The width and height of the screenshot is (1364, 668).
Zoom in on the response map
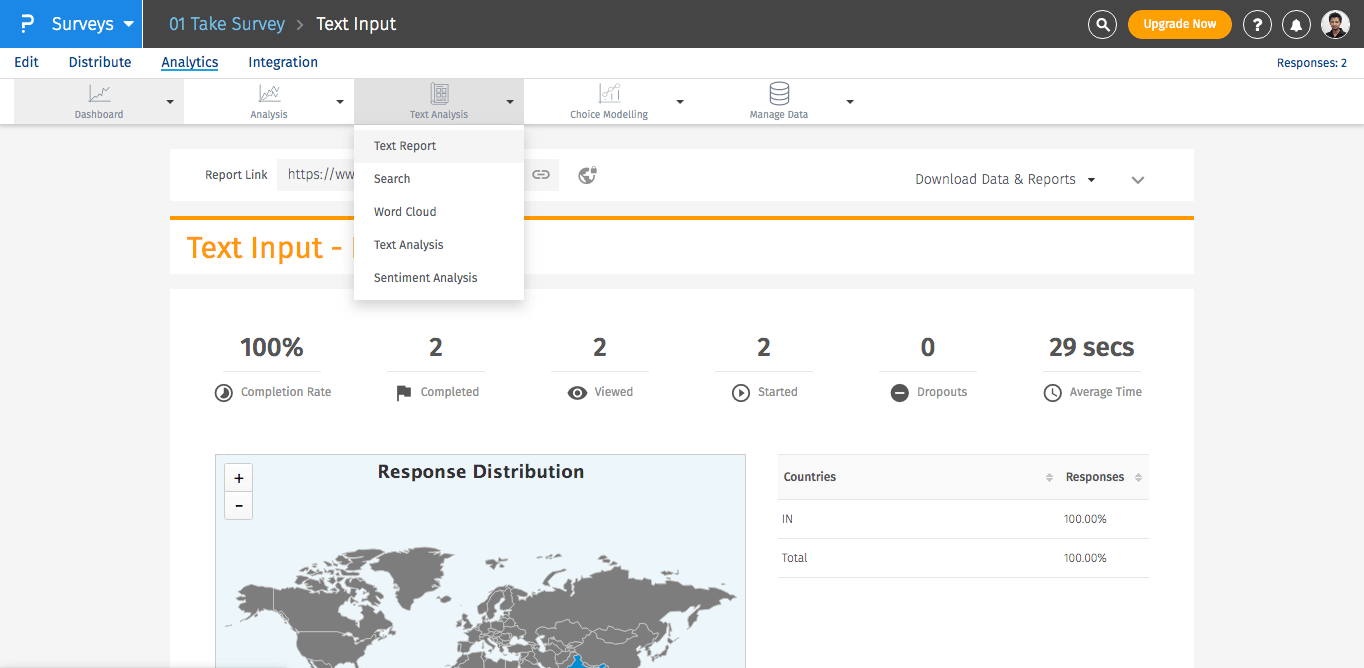(239, 478)
